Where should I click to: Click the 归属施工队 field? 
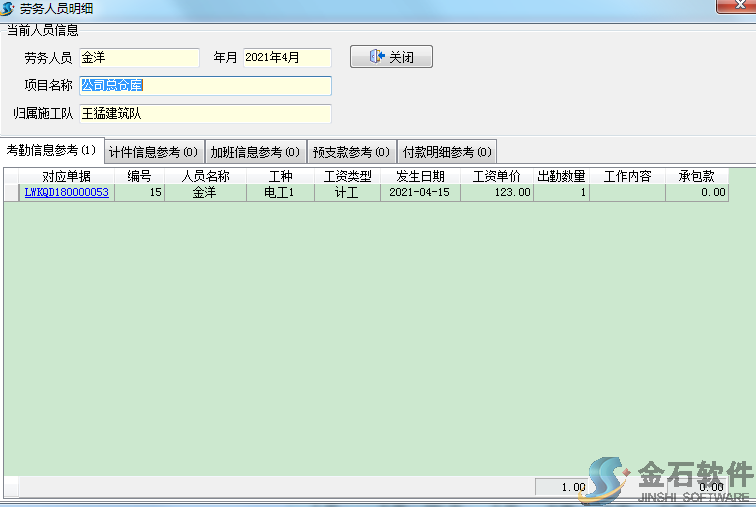(204, 113)
